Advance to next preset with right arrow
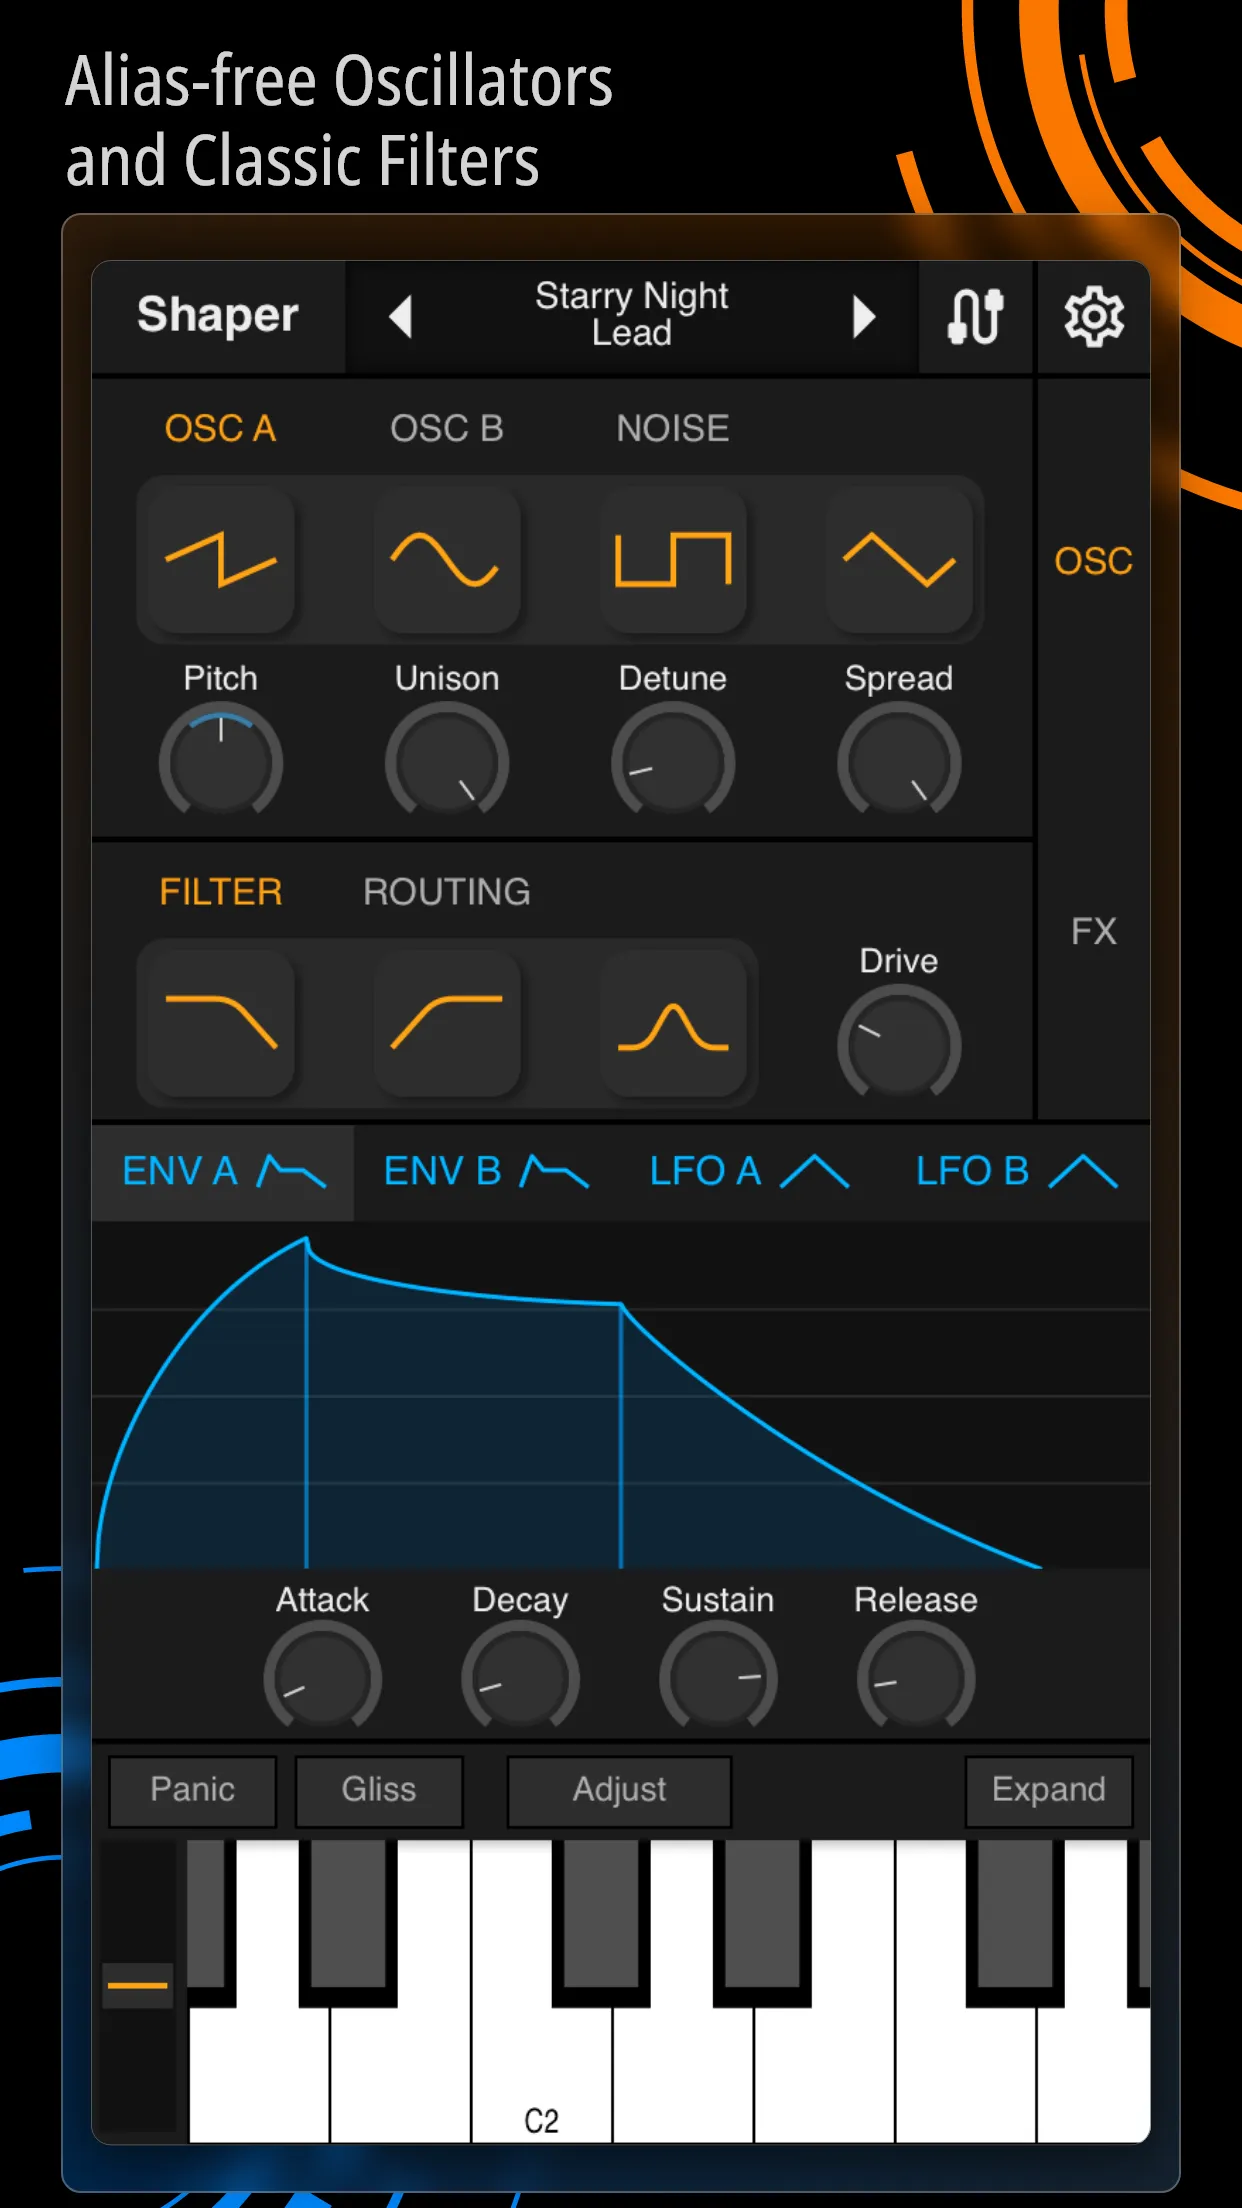This screenshot has width=1242, height=2208. pos(863,318)
